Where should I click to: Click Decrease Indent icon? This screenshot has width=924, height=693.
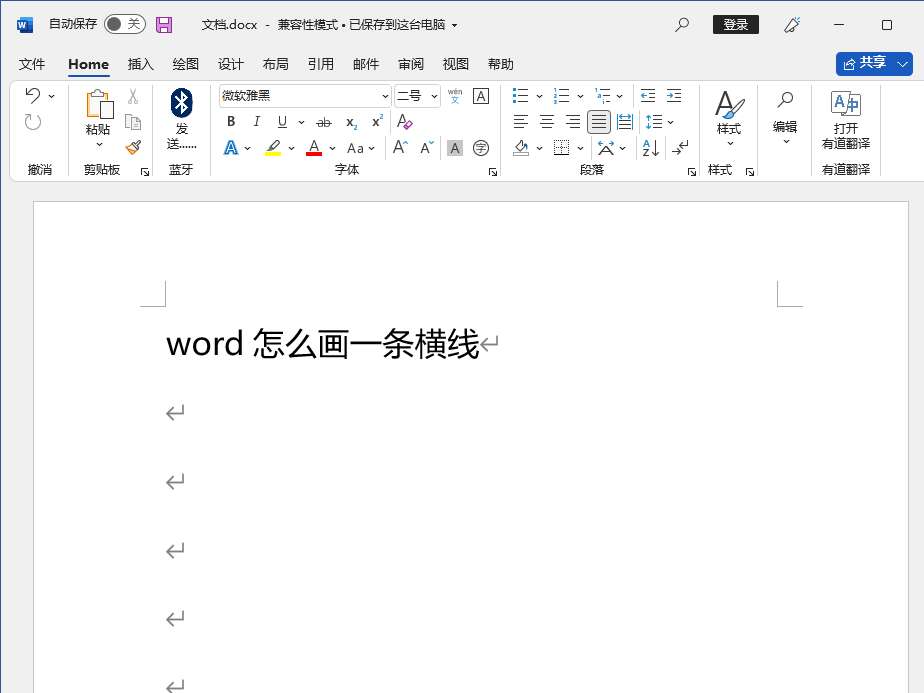tap(648, 95)
